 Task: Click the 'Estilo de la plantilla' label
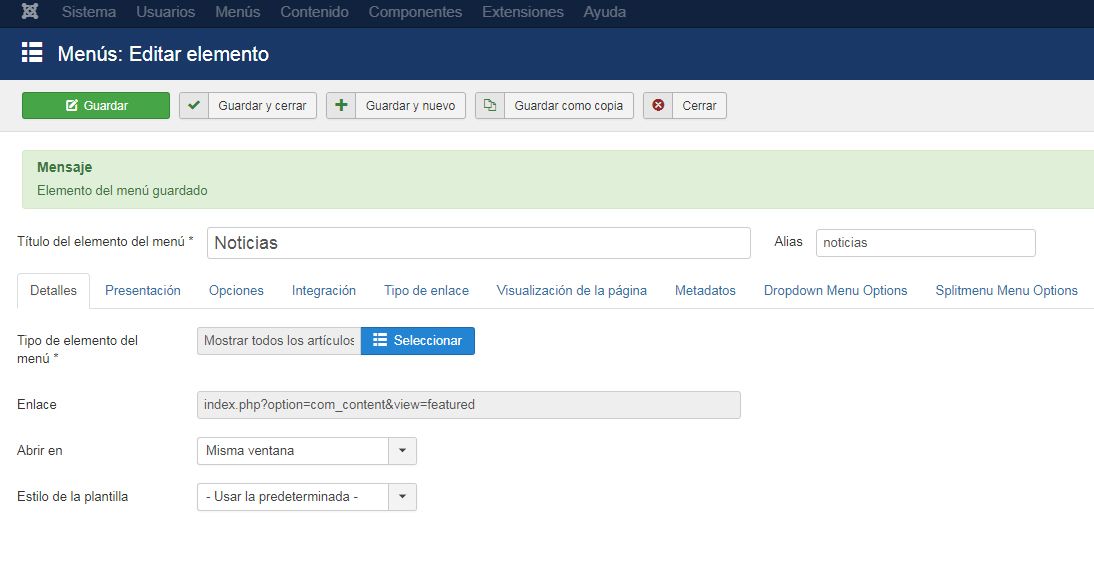[x=73, y=497]
